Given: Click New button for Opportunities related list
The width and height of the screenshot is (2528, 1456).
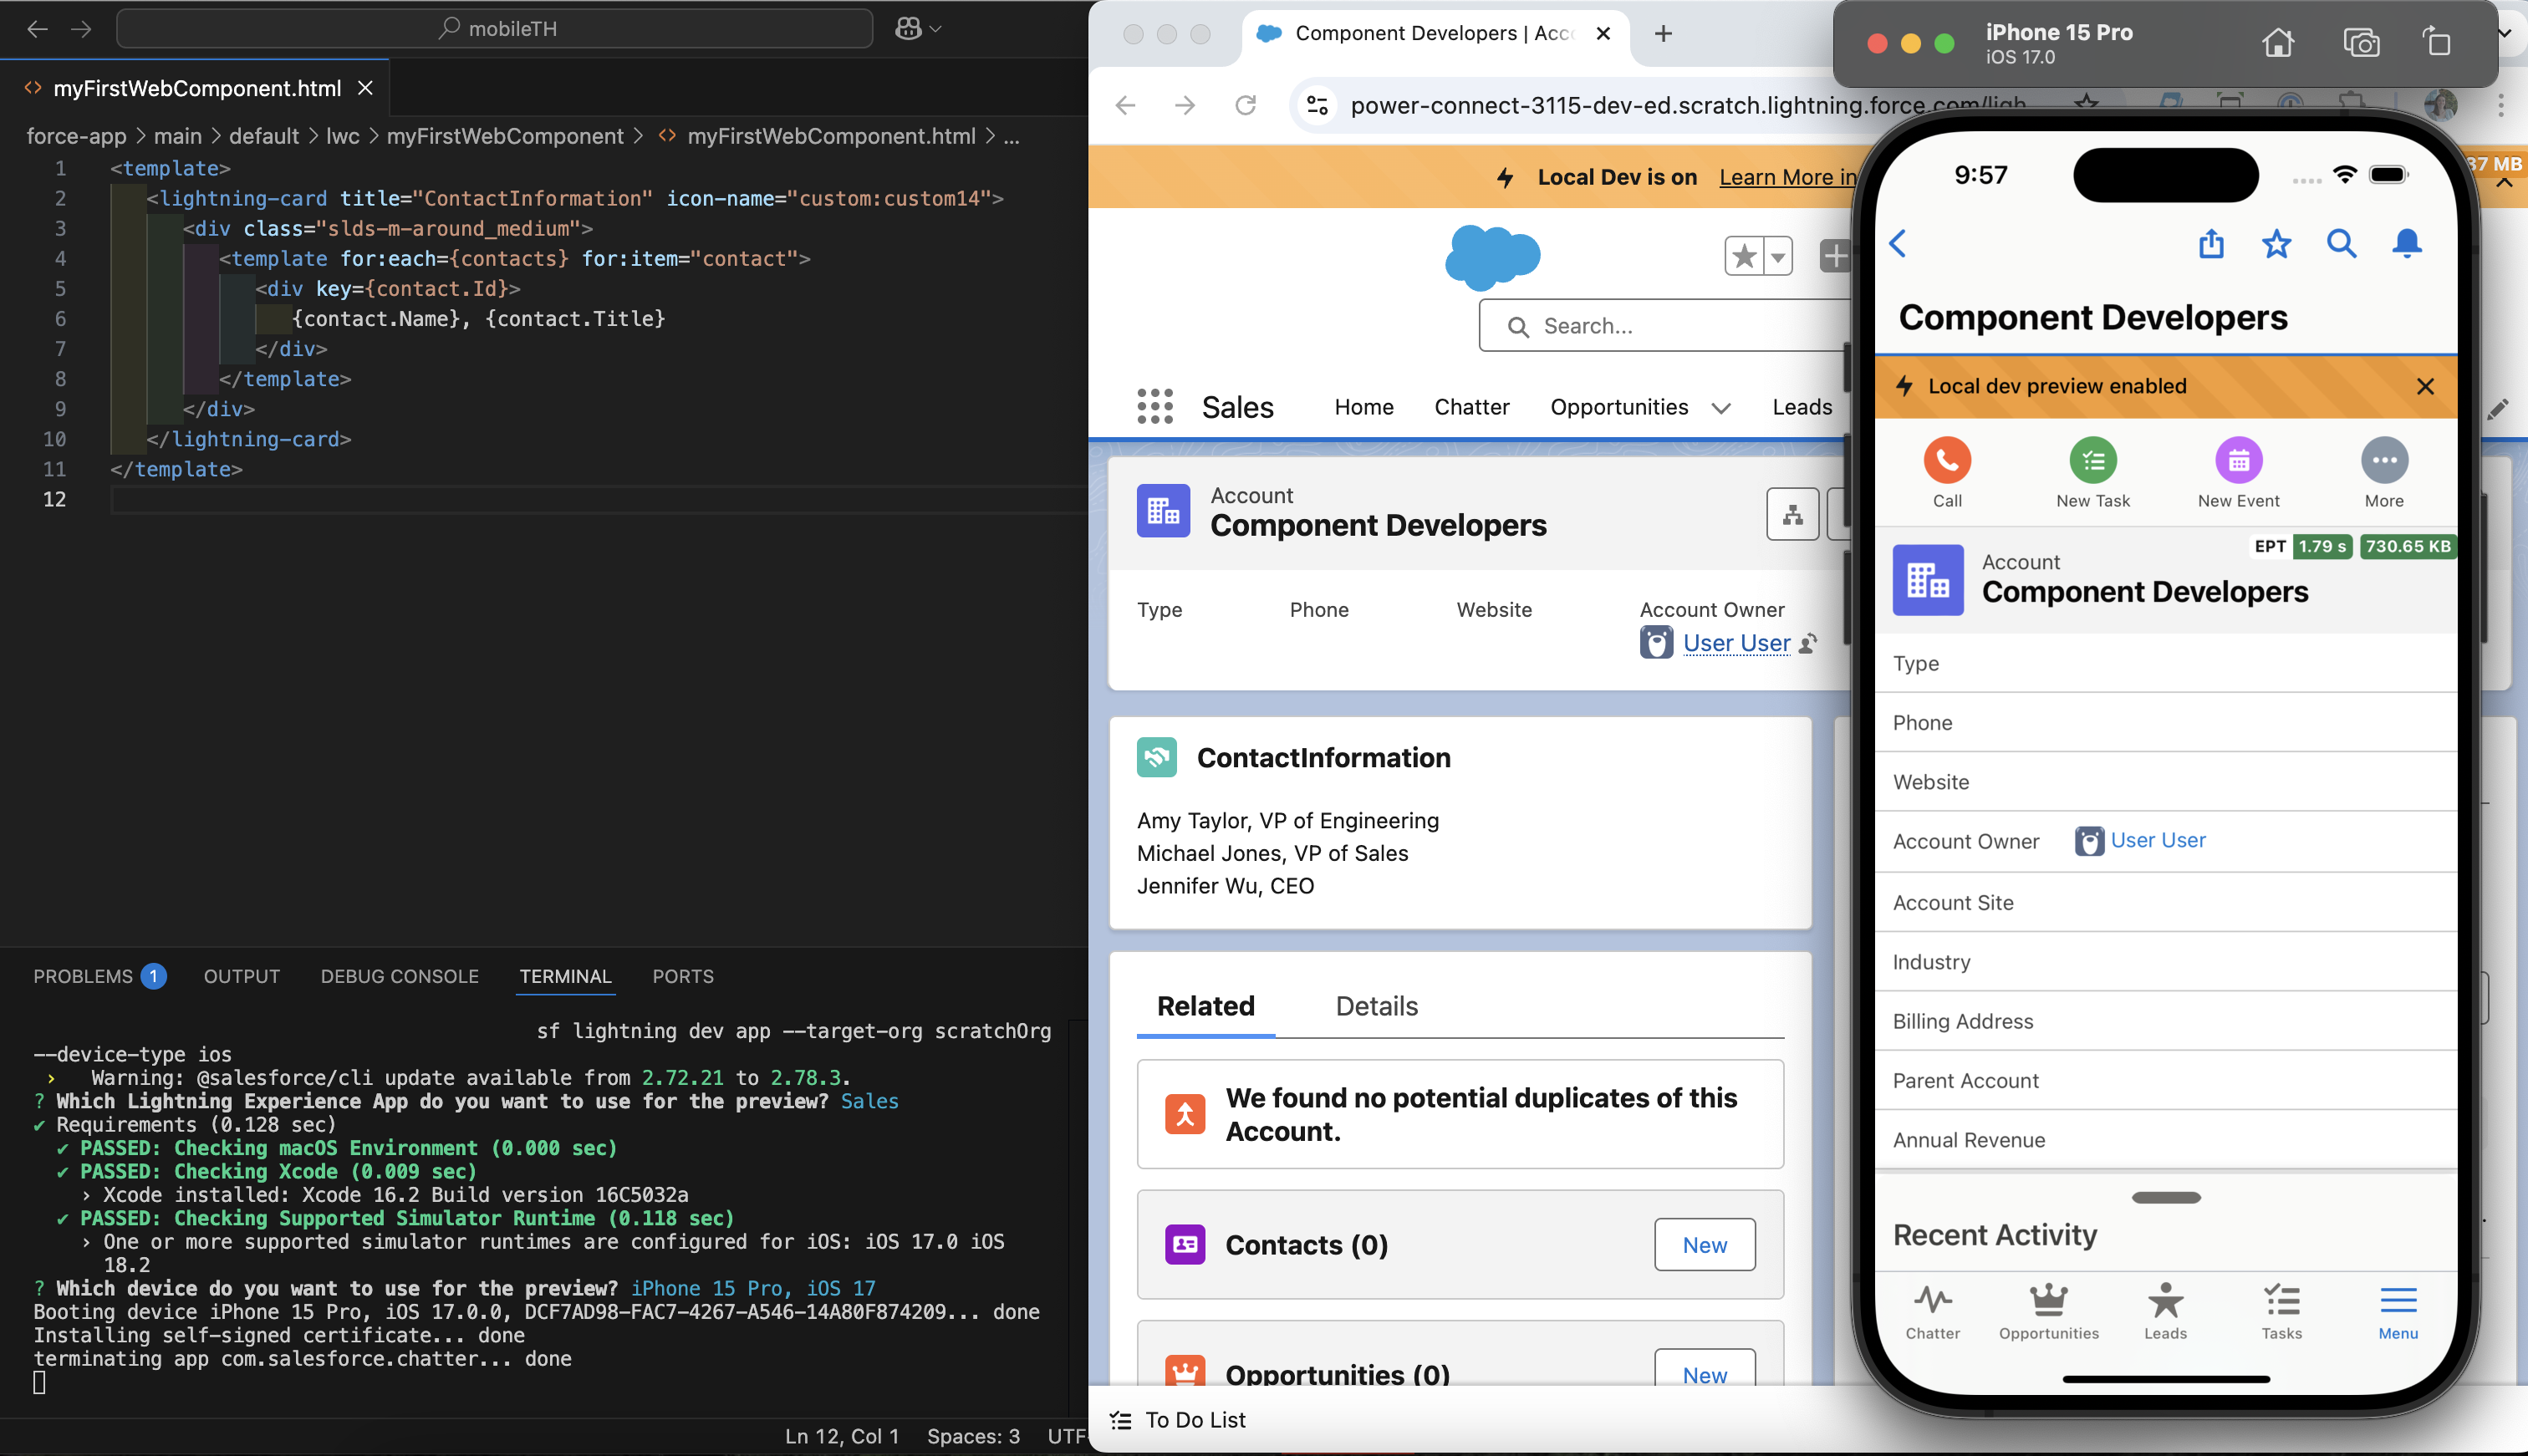Looking at the screenshot, I should click(1704, 1368).
